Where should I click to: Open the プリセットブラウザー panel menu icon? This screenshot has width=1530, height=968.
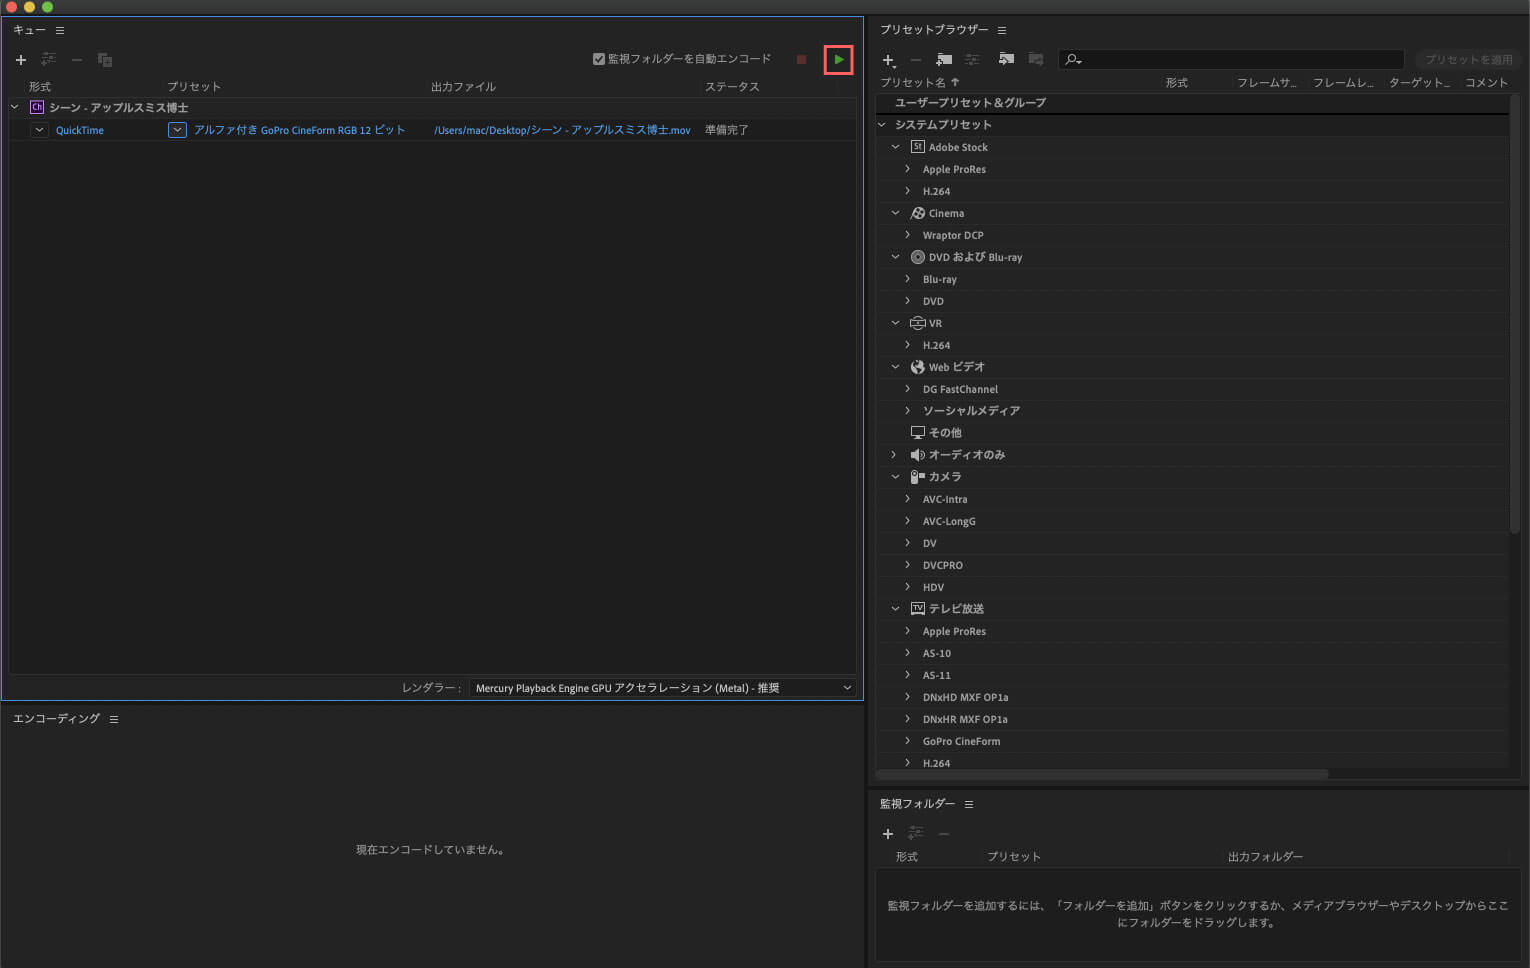1002,31
